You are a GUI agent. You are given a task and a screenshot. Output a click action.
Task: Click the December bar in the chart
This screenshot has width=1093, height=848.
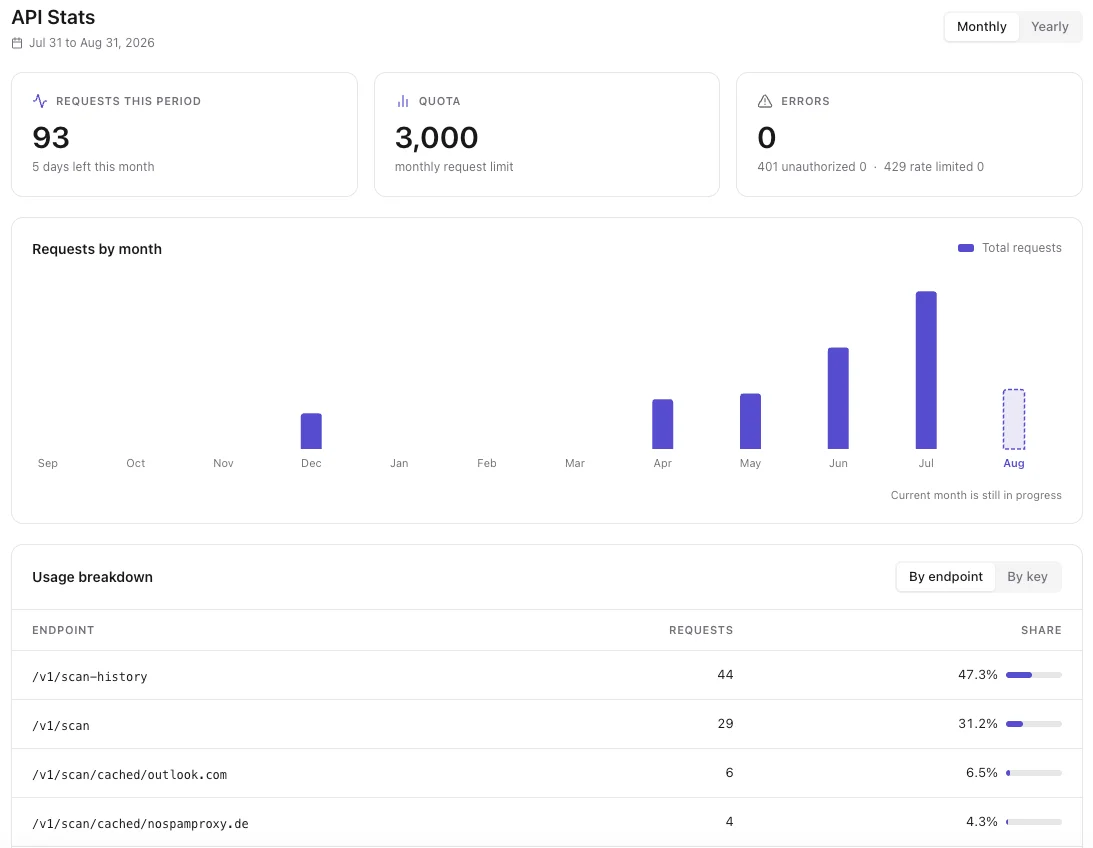point(311,431)
